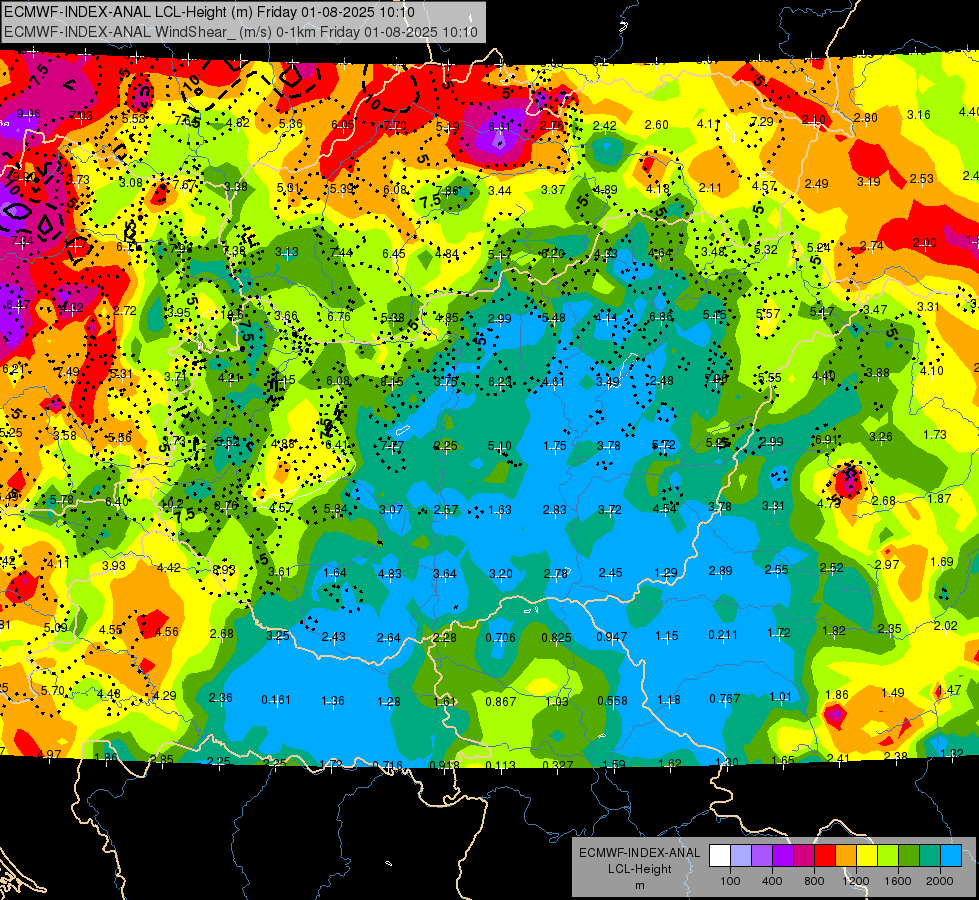This screenshot has height=900, width=979.
Task: Select the grid value 5.72
Action: click(x=664, y=445)
